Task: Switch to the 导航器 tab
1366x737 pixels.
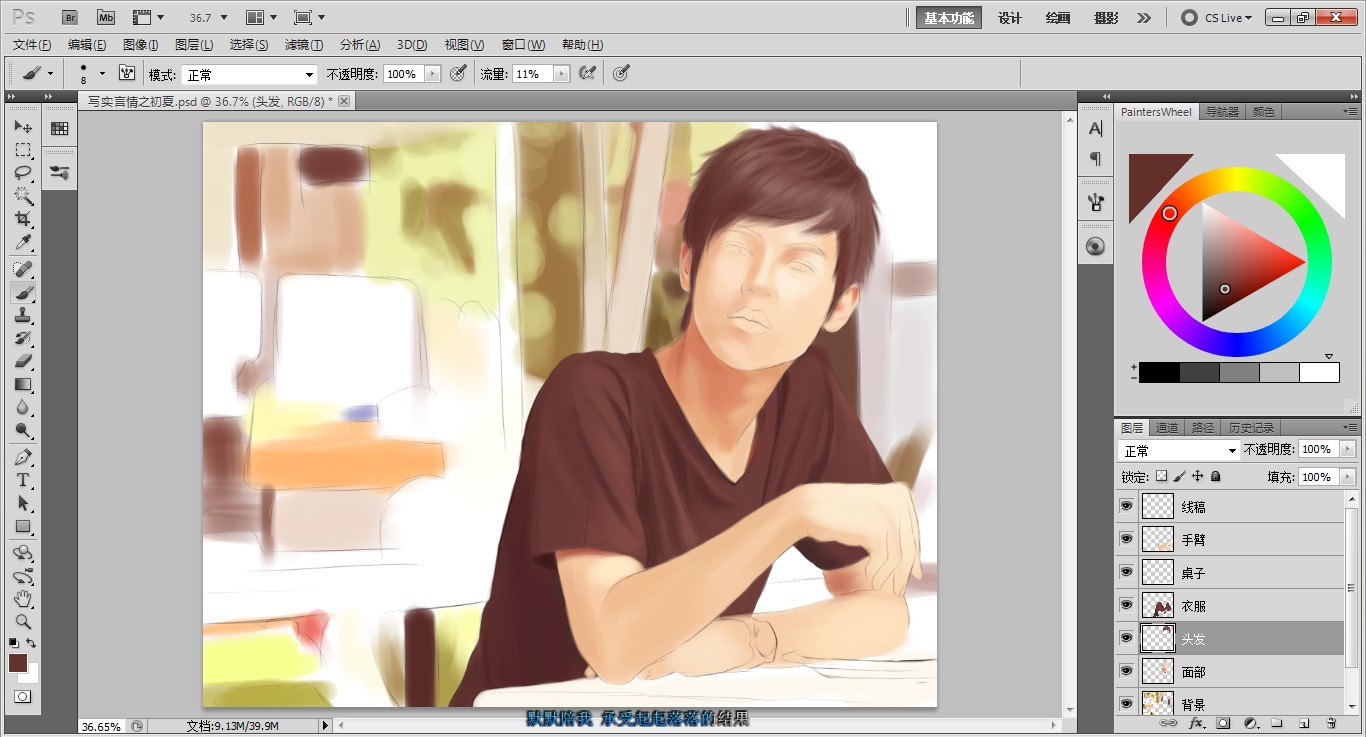Action: (1222, 112)
